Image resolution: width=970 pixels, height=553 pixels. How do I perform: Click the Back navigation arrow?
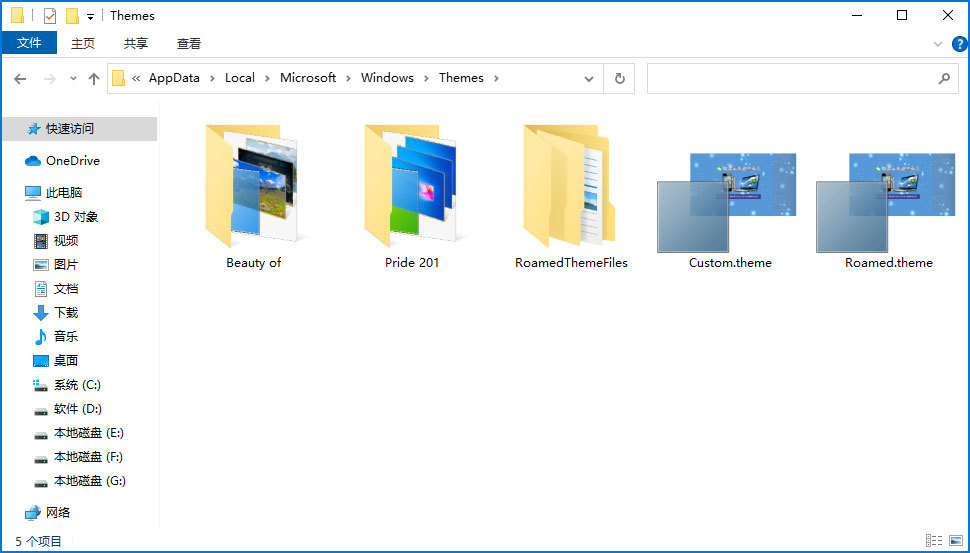pyautogui.click(x=20, y=78)
